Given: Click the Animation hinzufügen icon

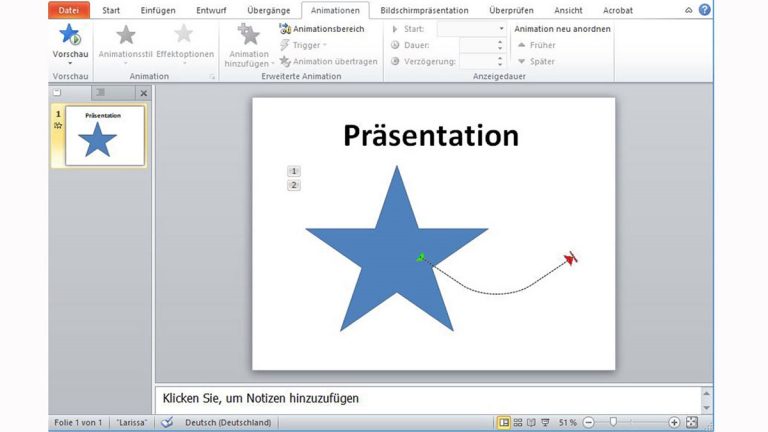Looking at the screenshot, I should pyautogui.click(x=248, y=37).
